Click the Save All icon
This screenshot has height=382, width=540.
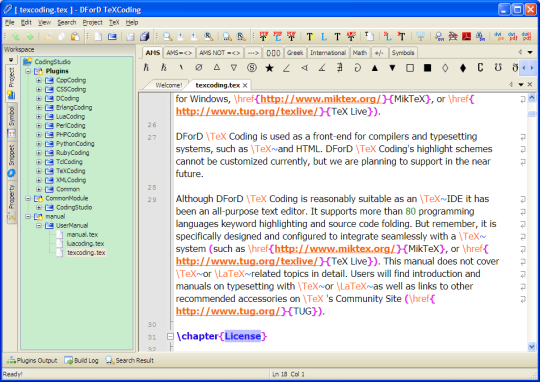point(144,36)
